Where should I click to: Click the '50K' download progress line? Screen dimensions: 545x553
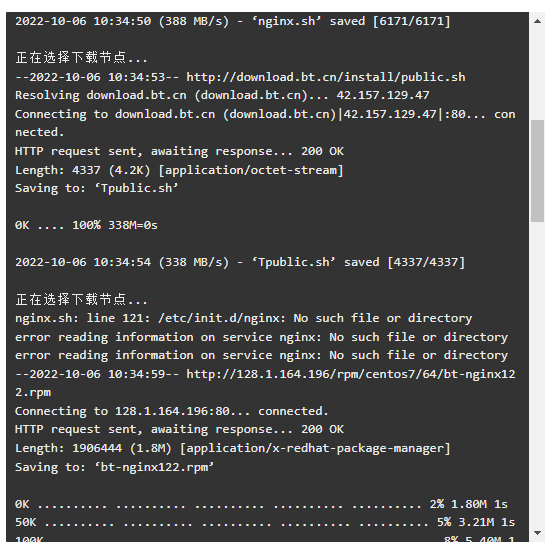(265, 522)
